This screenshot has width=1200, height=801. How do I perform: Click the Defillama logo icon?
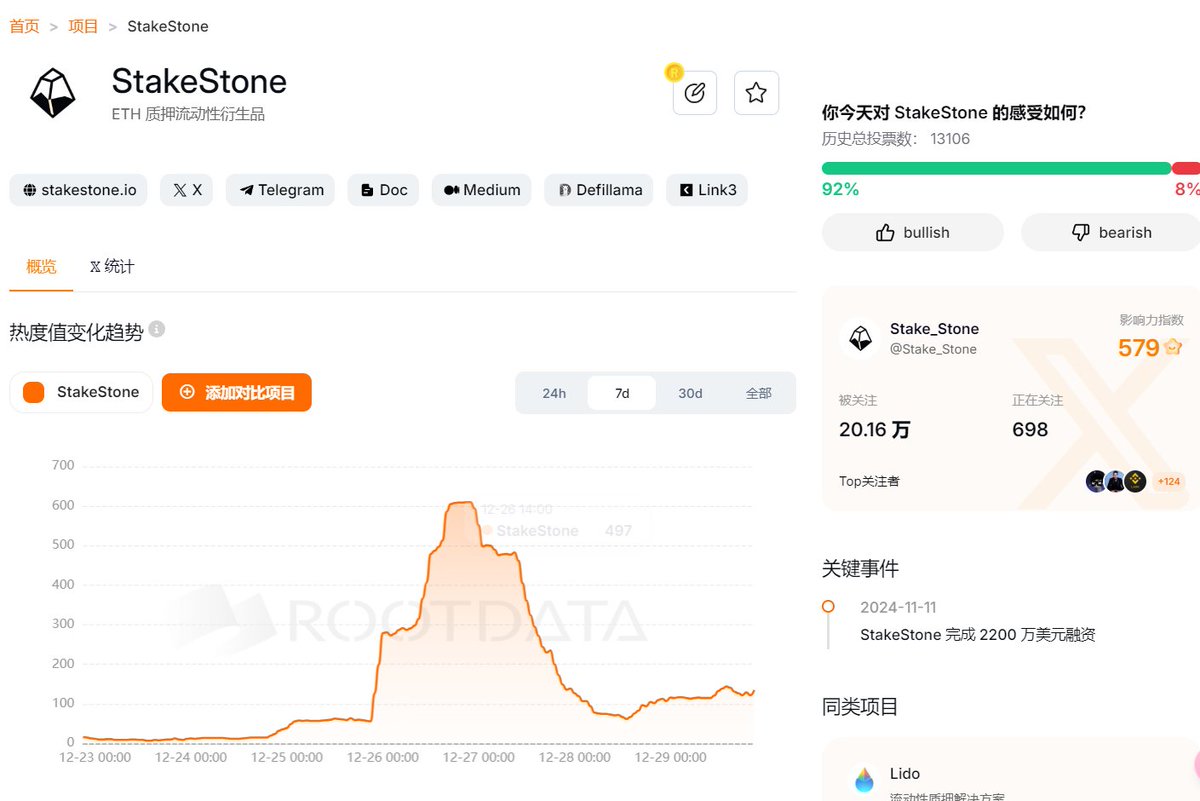tap(565, 190)
